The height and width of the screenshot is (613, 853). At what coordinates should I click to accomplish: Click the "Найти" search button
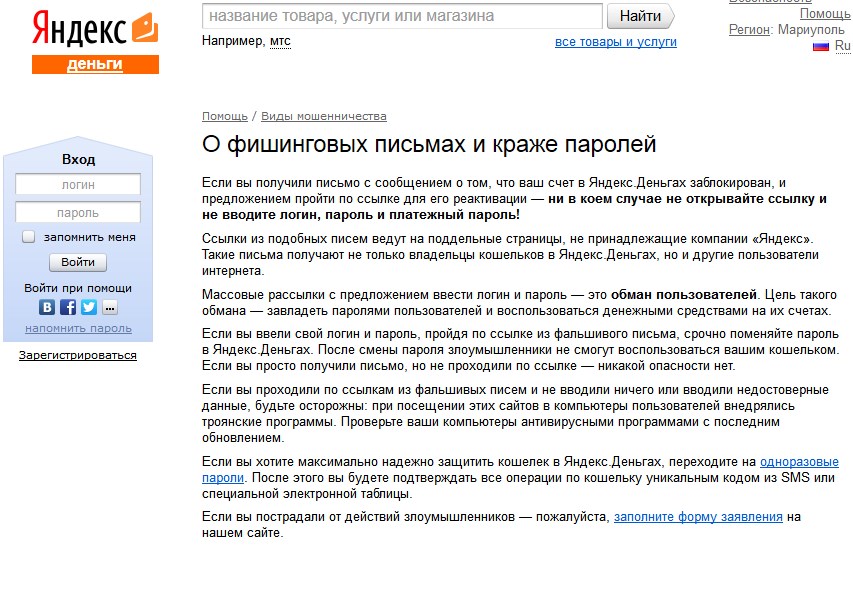(640, 16)
